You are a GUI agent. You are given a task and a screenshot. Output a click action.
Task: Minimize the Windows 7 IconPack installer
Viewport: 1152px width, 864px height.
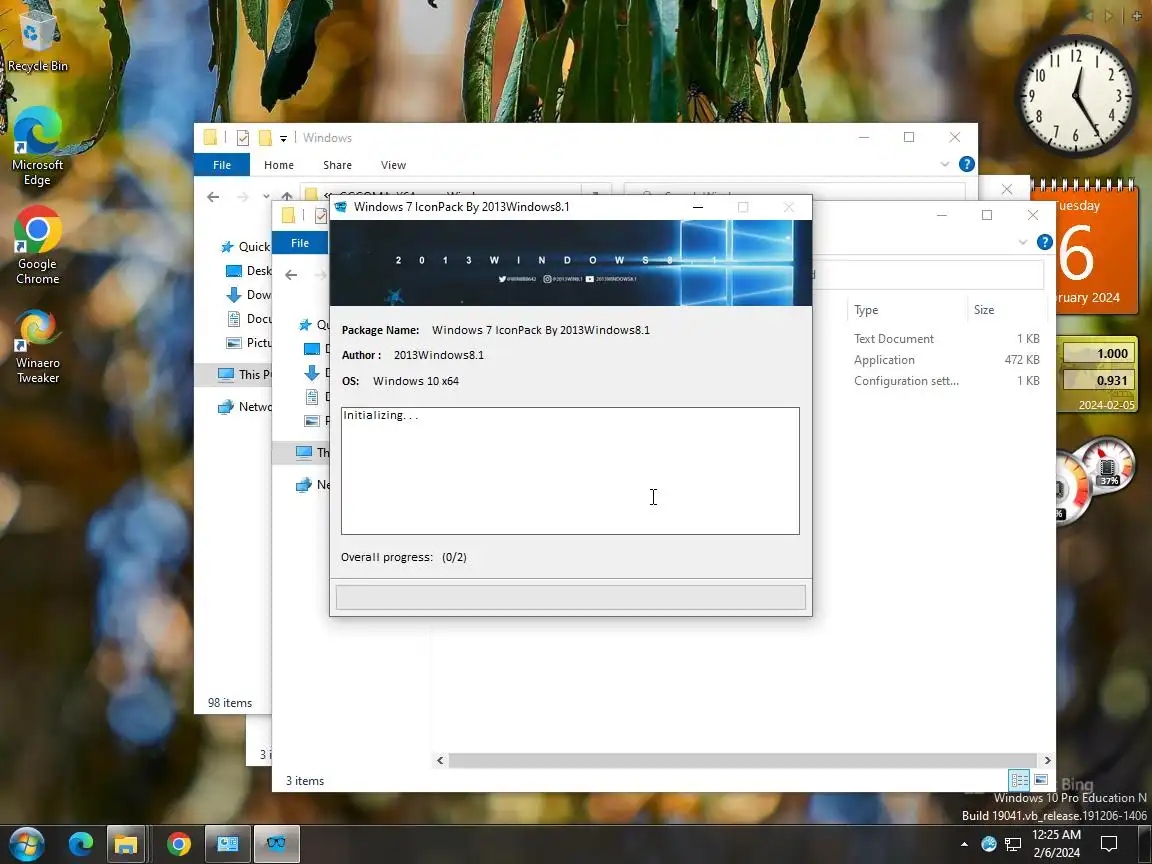click(x=698, y=207)
